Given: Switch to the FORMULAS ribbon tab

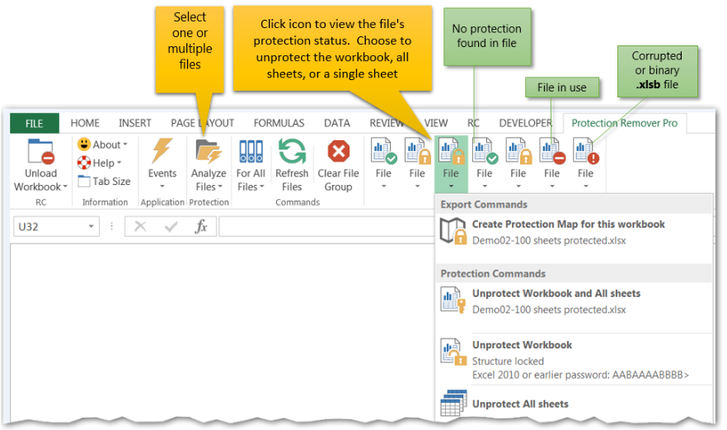Looking at the screenshot, I should 279,123.
